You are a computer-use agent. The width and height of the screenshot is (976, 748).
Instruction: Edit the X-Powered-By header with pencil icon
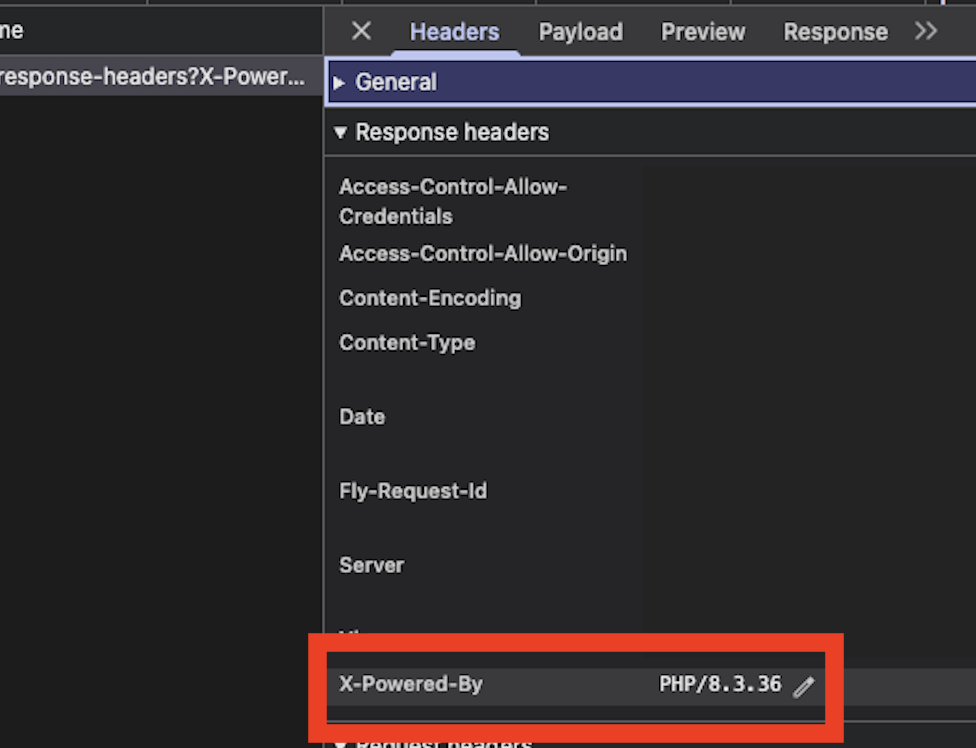[804, 686]
